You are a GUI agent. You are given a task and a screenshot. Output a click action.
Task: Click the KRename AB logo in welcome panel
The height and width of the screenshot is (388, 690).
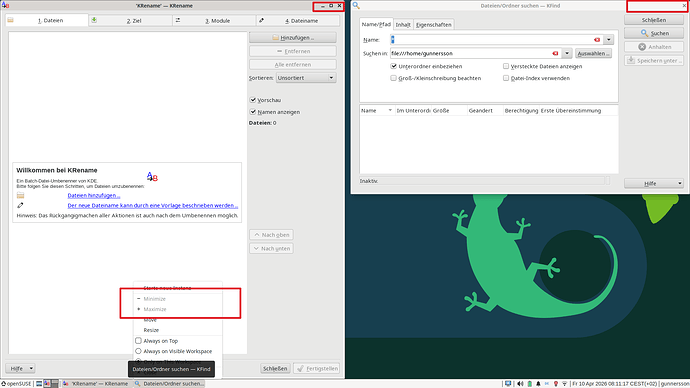[152, 176]
